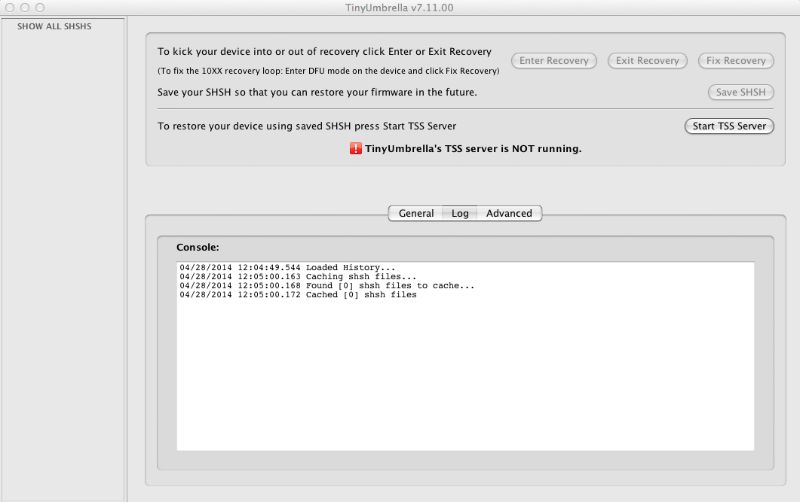Switch to the General tab
The width and height of the screenshot is (800, 502).
click(416, 213)
